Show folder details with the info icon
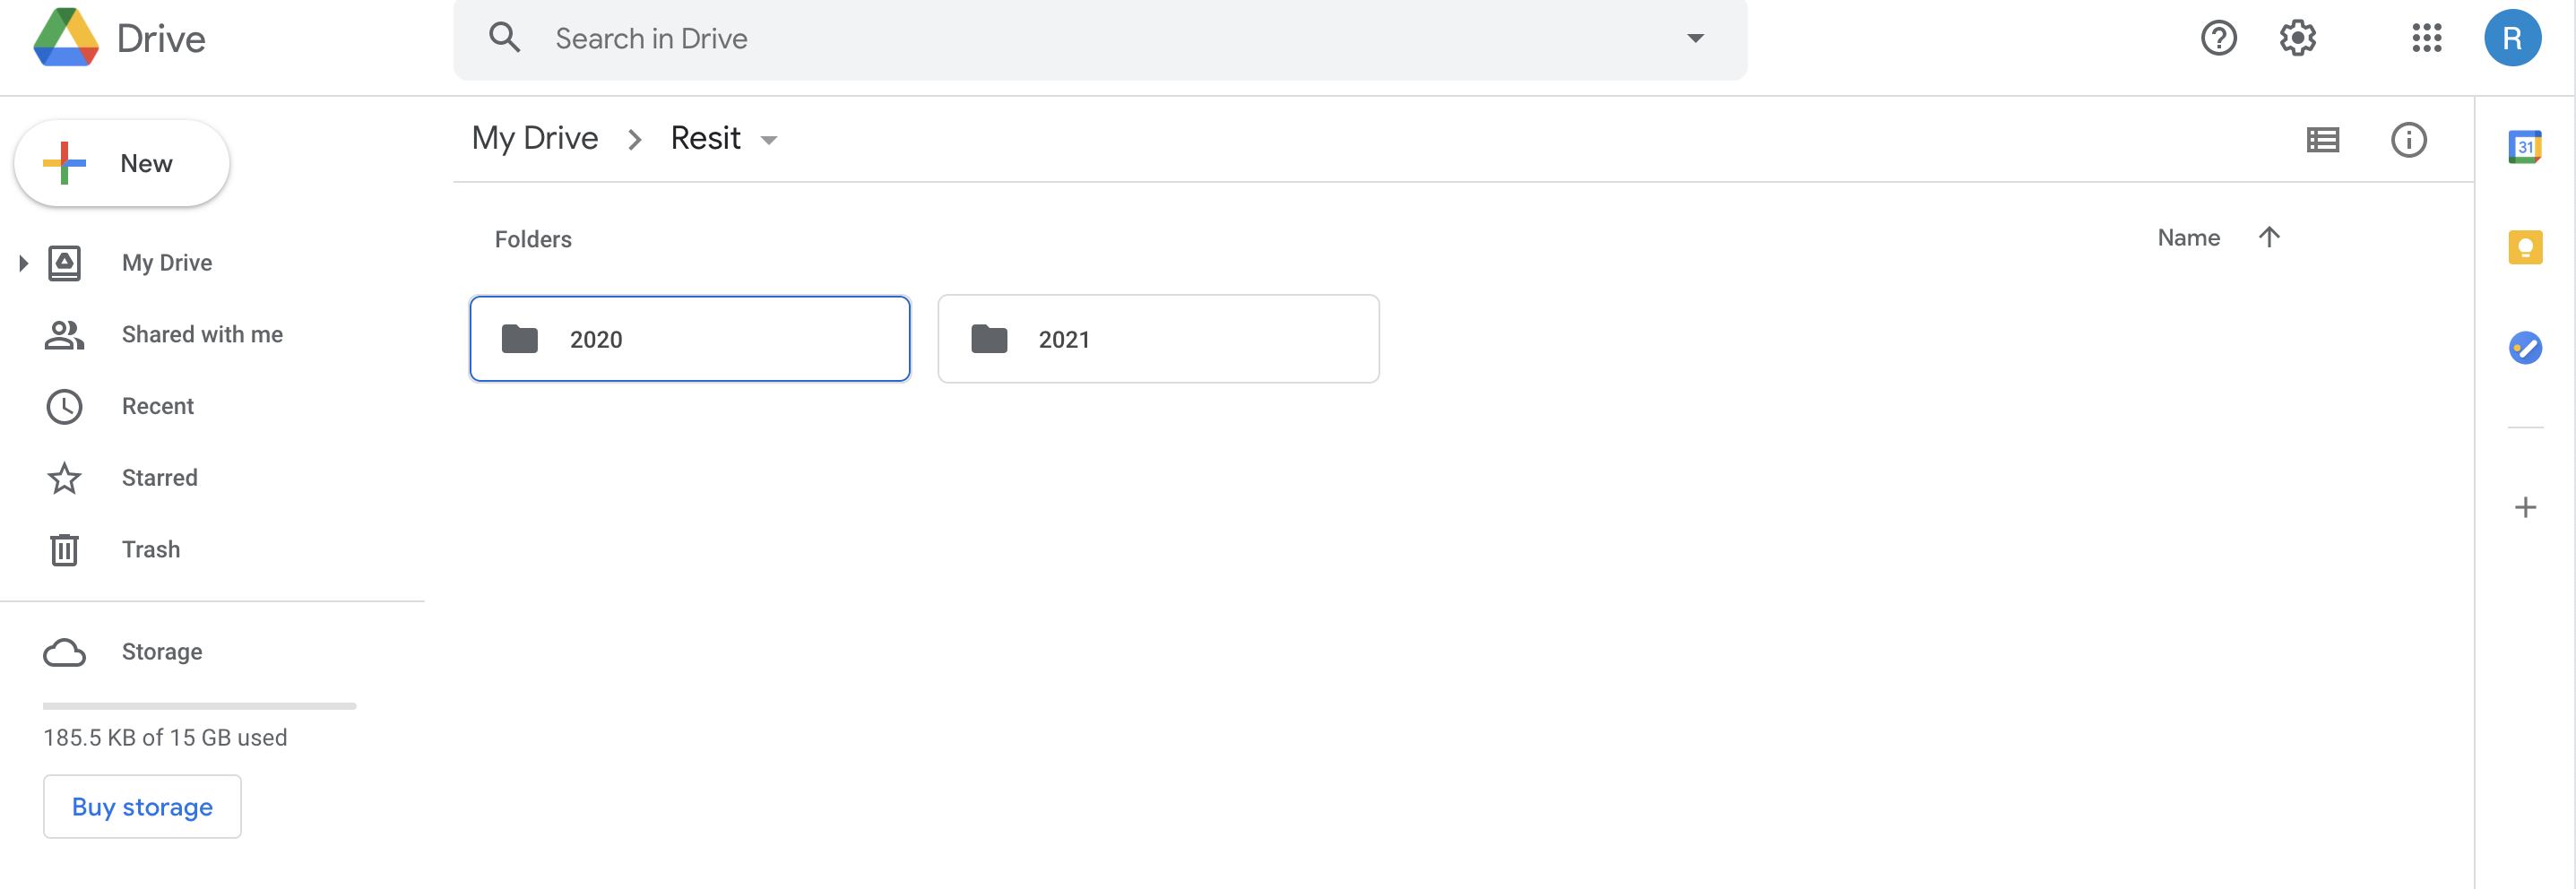2576x889 pixels. click(x=2408, y=140)
